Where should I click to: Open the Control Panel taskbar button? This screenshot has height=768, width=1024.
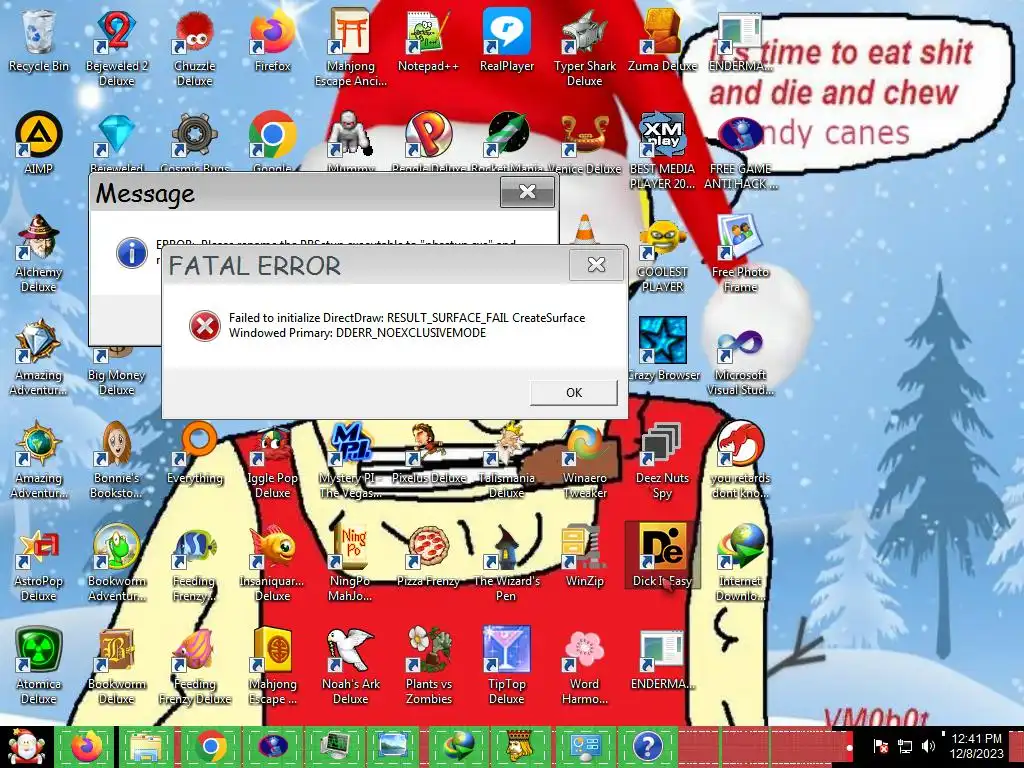coord(584,747)
